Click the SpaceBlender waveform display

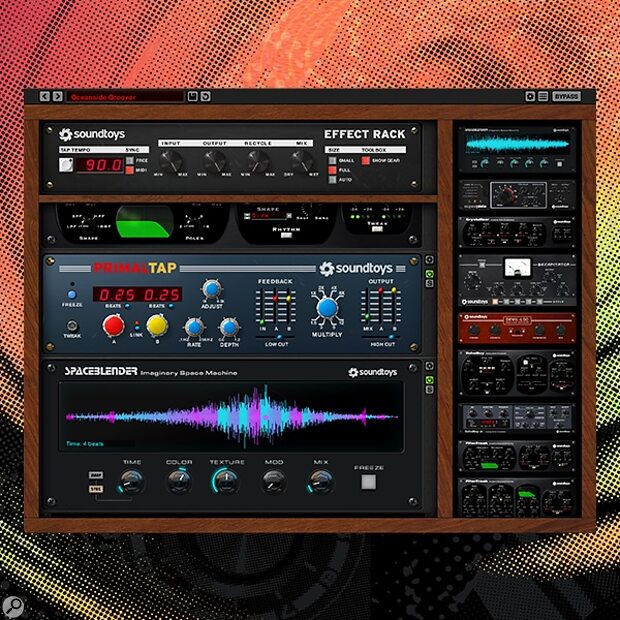click(231, 417)
